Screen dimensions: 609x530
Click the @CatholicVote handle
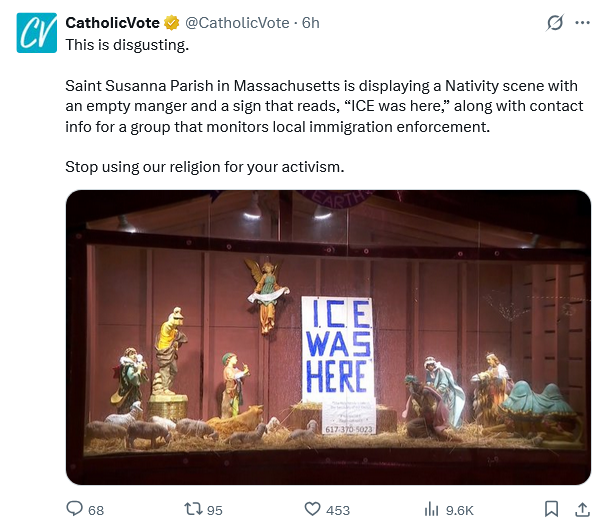[x=237, y=23]
